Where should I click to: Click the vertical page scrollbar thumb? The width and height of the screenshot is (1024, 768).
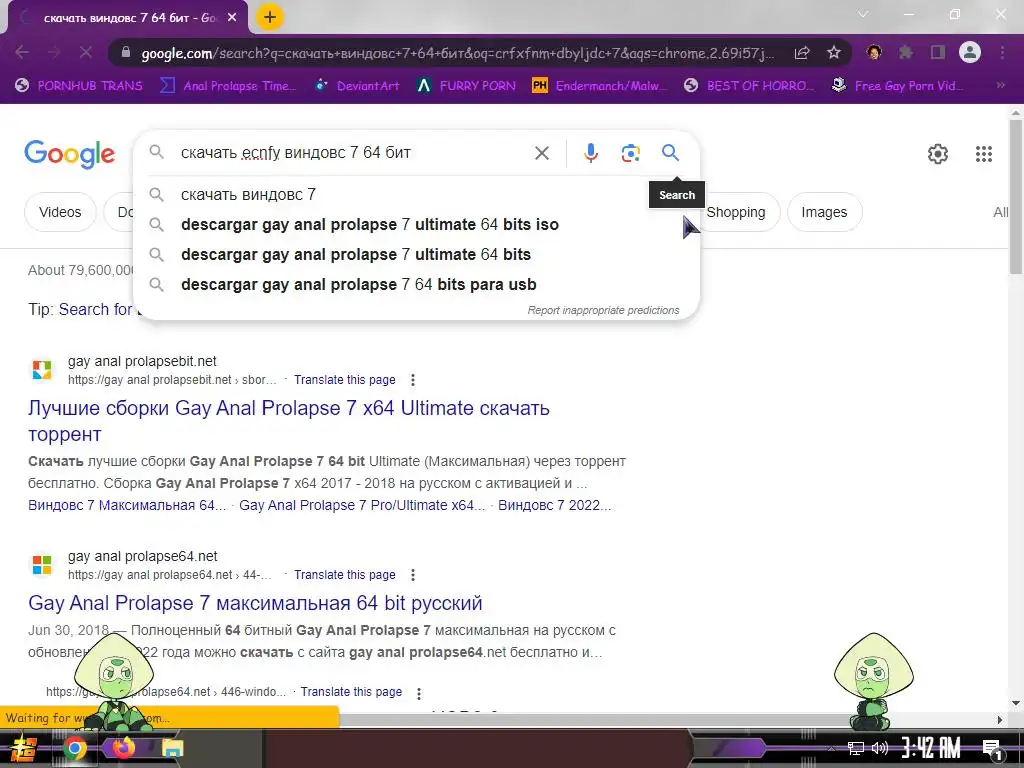pos(1016,196)
